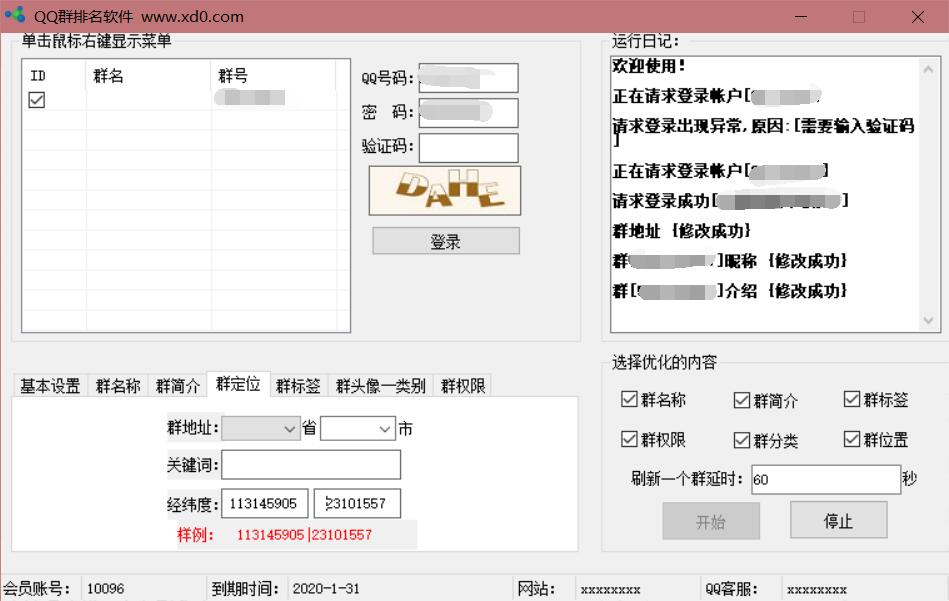The width and height of the screenshot is (949, 601).
Task: Disable the 群位置 optimization checkbox
Action: click(x=852, y=439)
